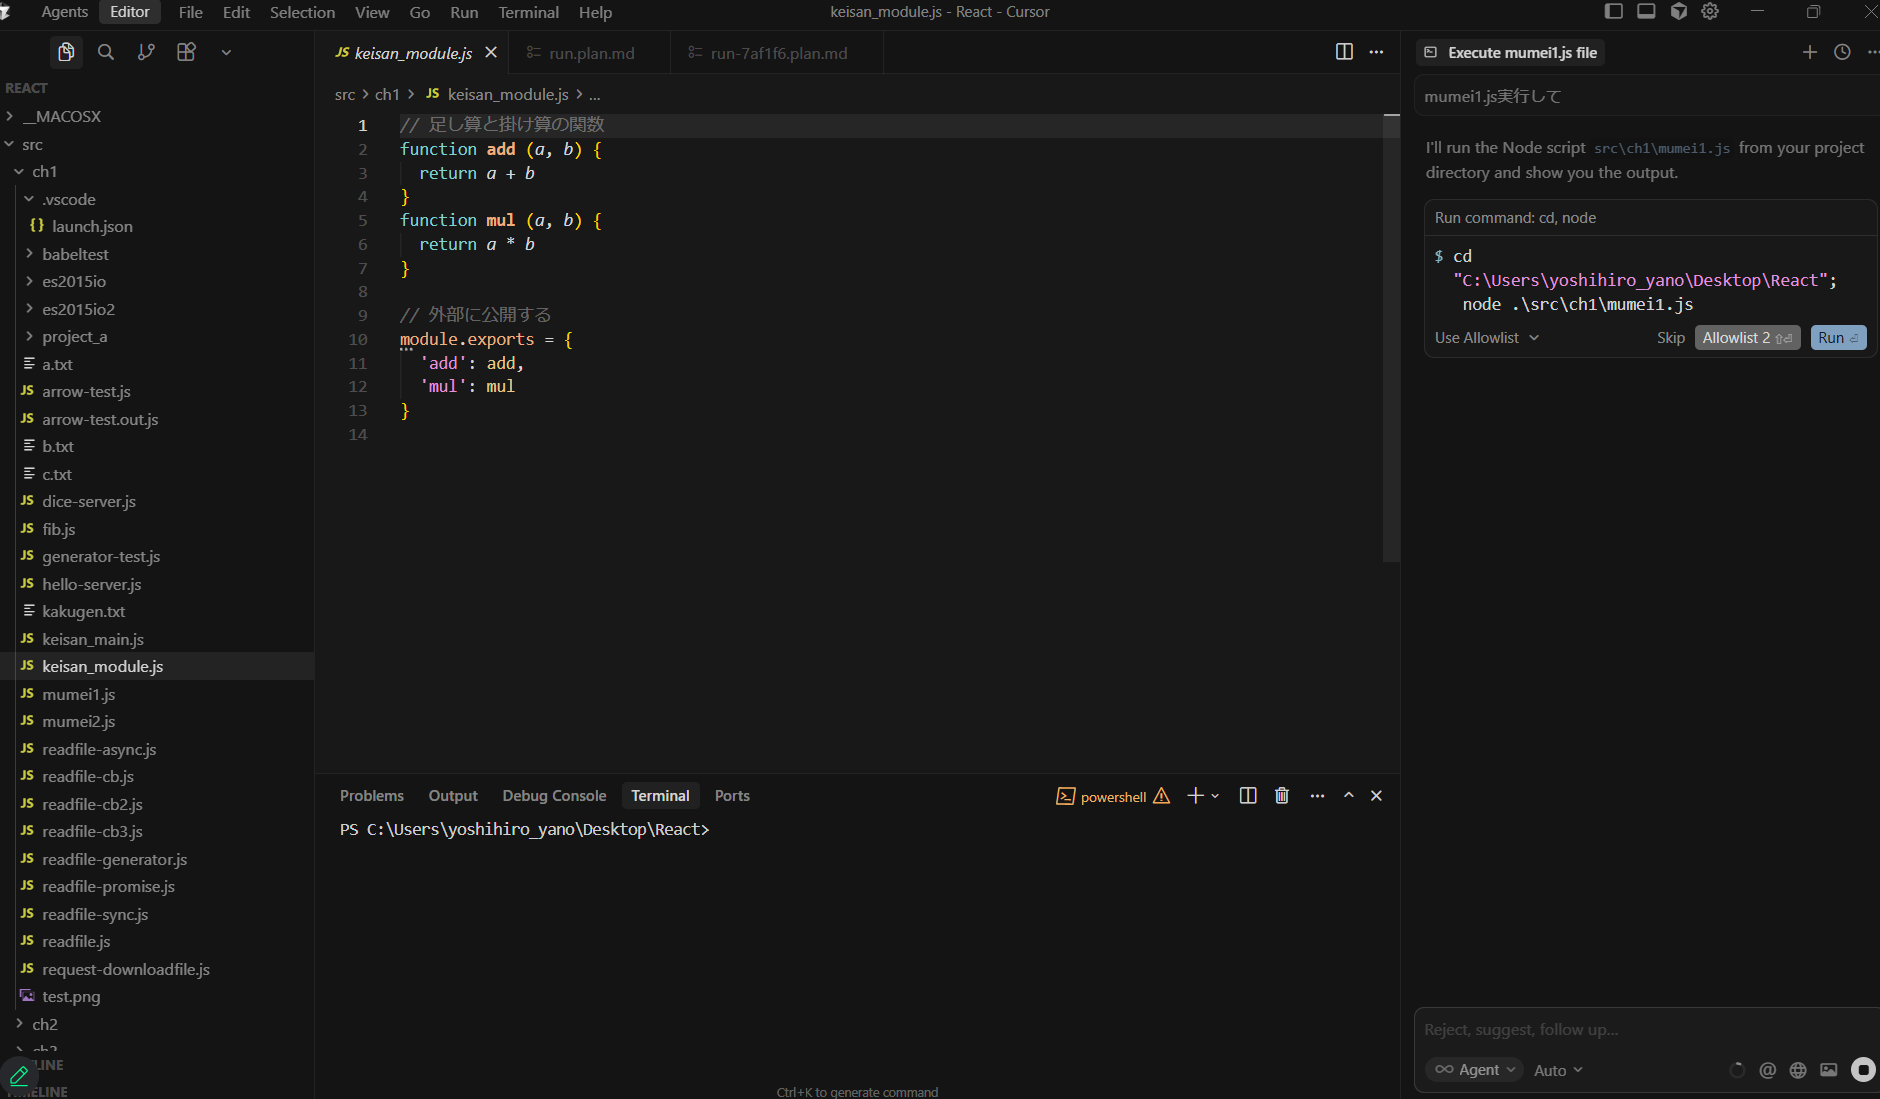Switch to Agents mode
Screen dimensions: 1880x1099
pos(65,12)
